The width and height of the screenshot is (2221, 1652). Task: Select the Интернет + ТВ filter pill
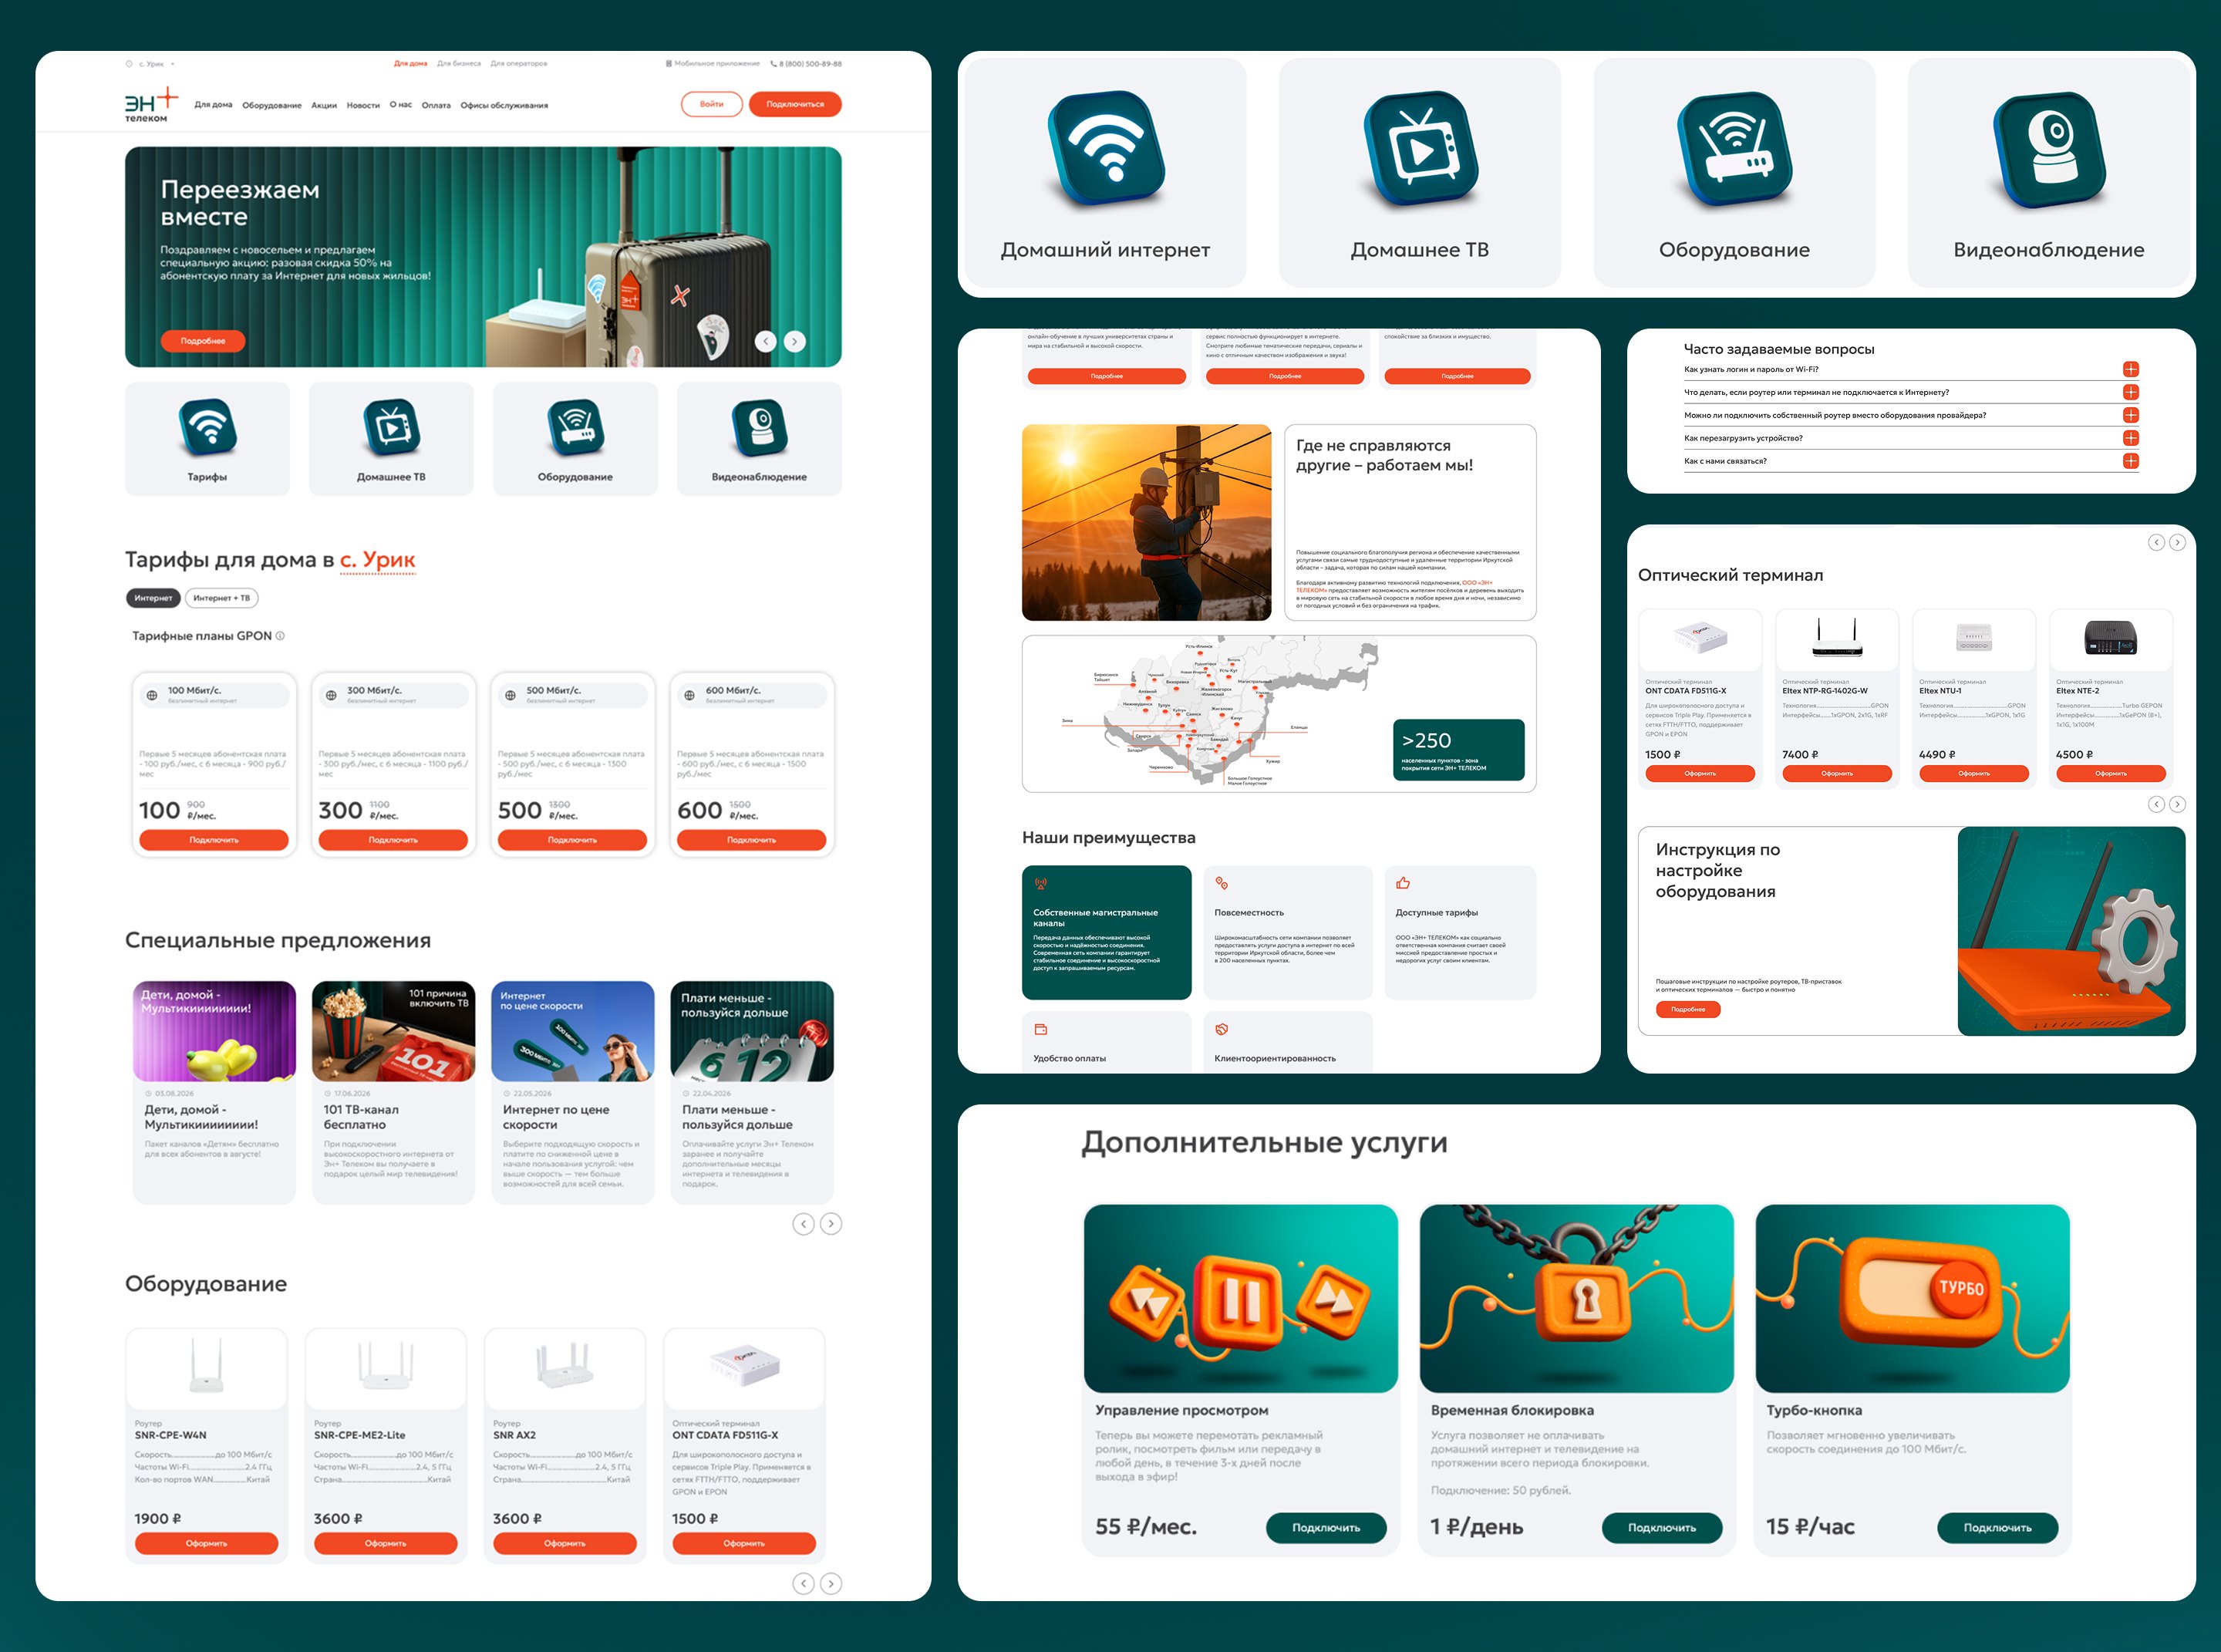[222, 598]
